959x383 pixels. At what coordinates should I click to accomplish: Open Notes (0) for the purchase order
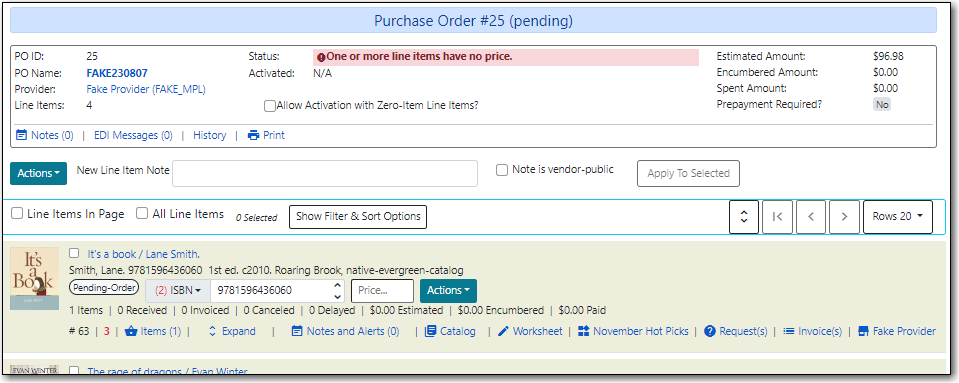(x=52, y=135)
